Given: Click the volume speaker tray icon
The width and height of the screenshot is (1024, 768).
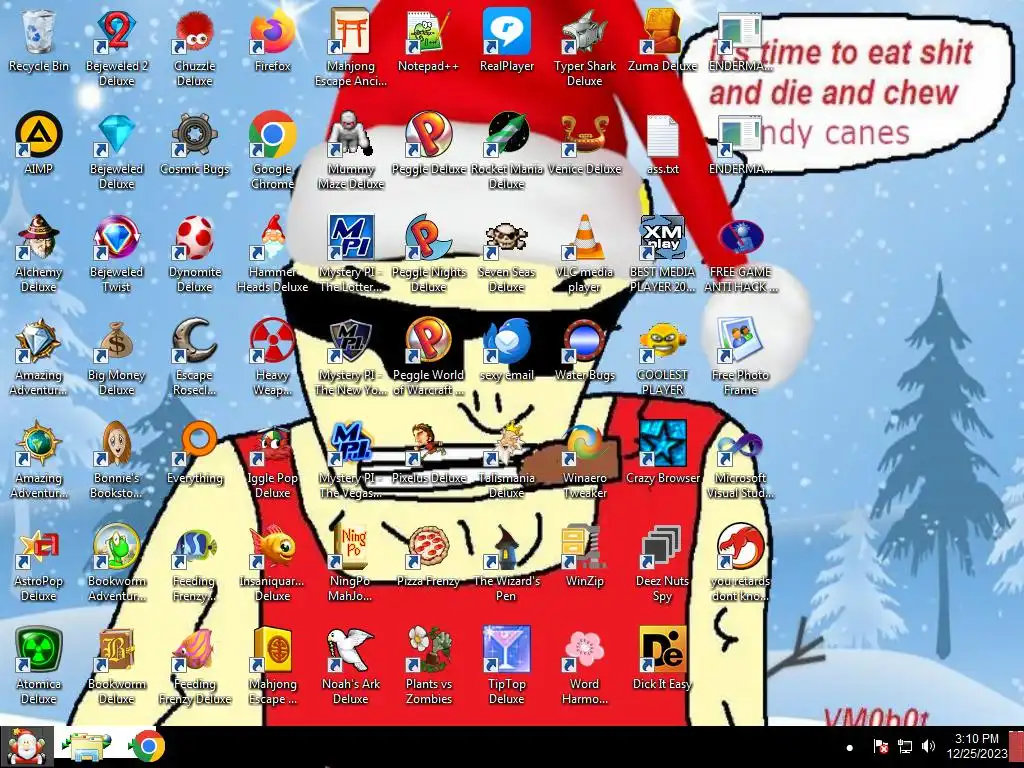Looking at the screenshot, I should coord(927,746).
